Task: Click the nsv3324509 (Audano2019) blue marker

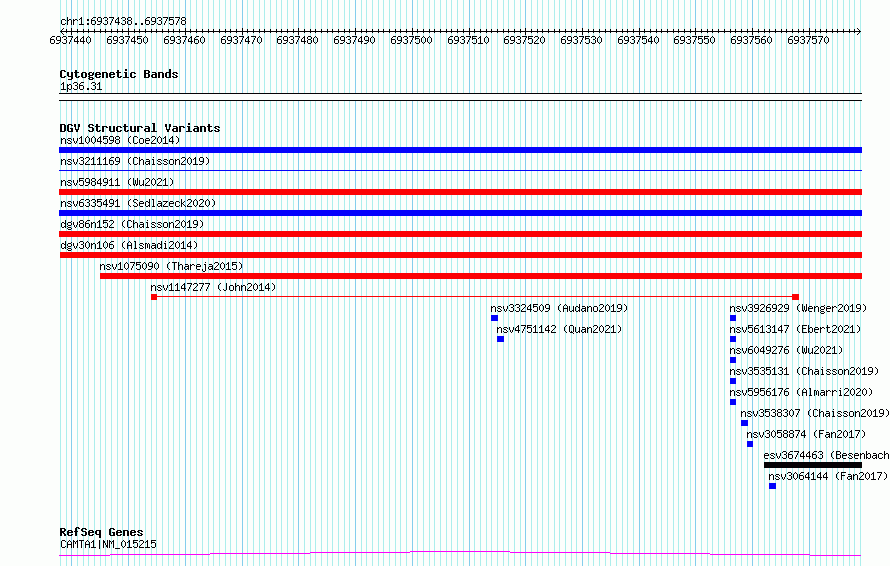Action: click(x=494, y=318)
